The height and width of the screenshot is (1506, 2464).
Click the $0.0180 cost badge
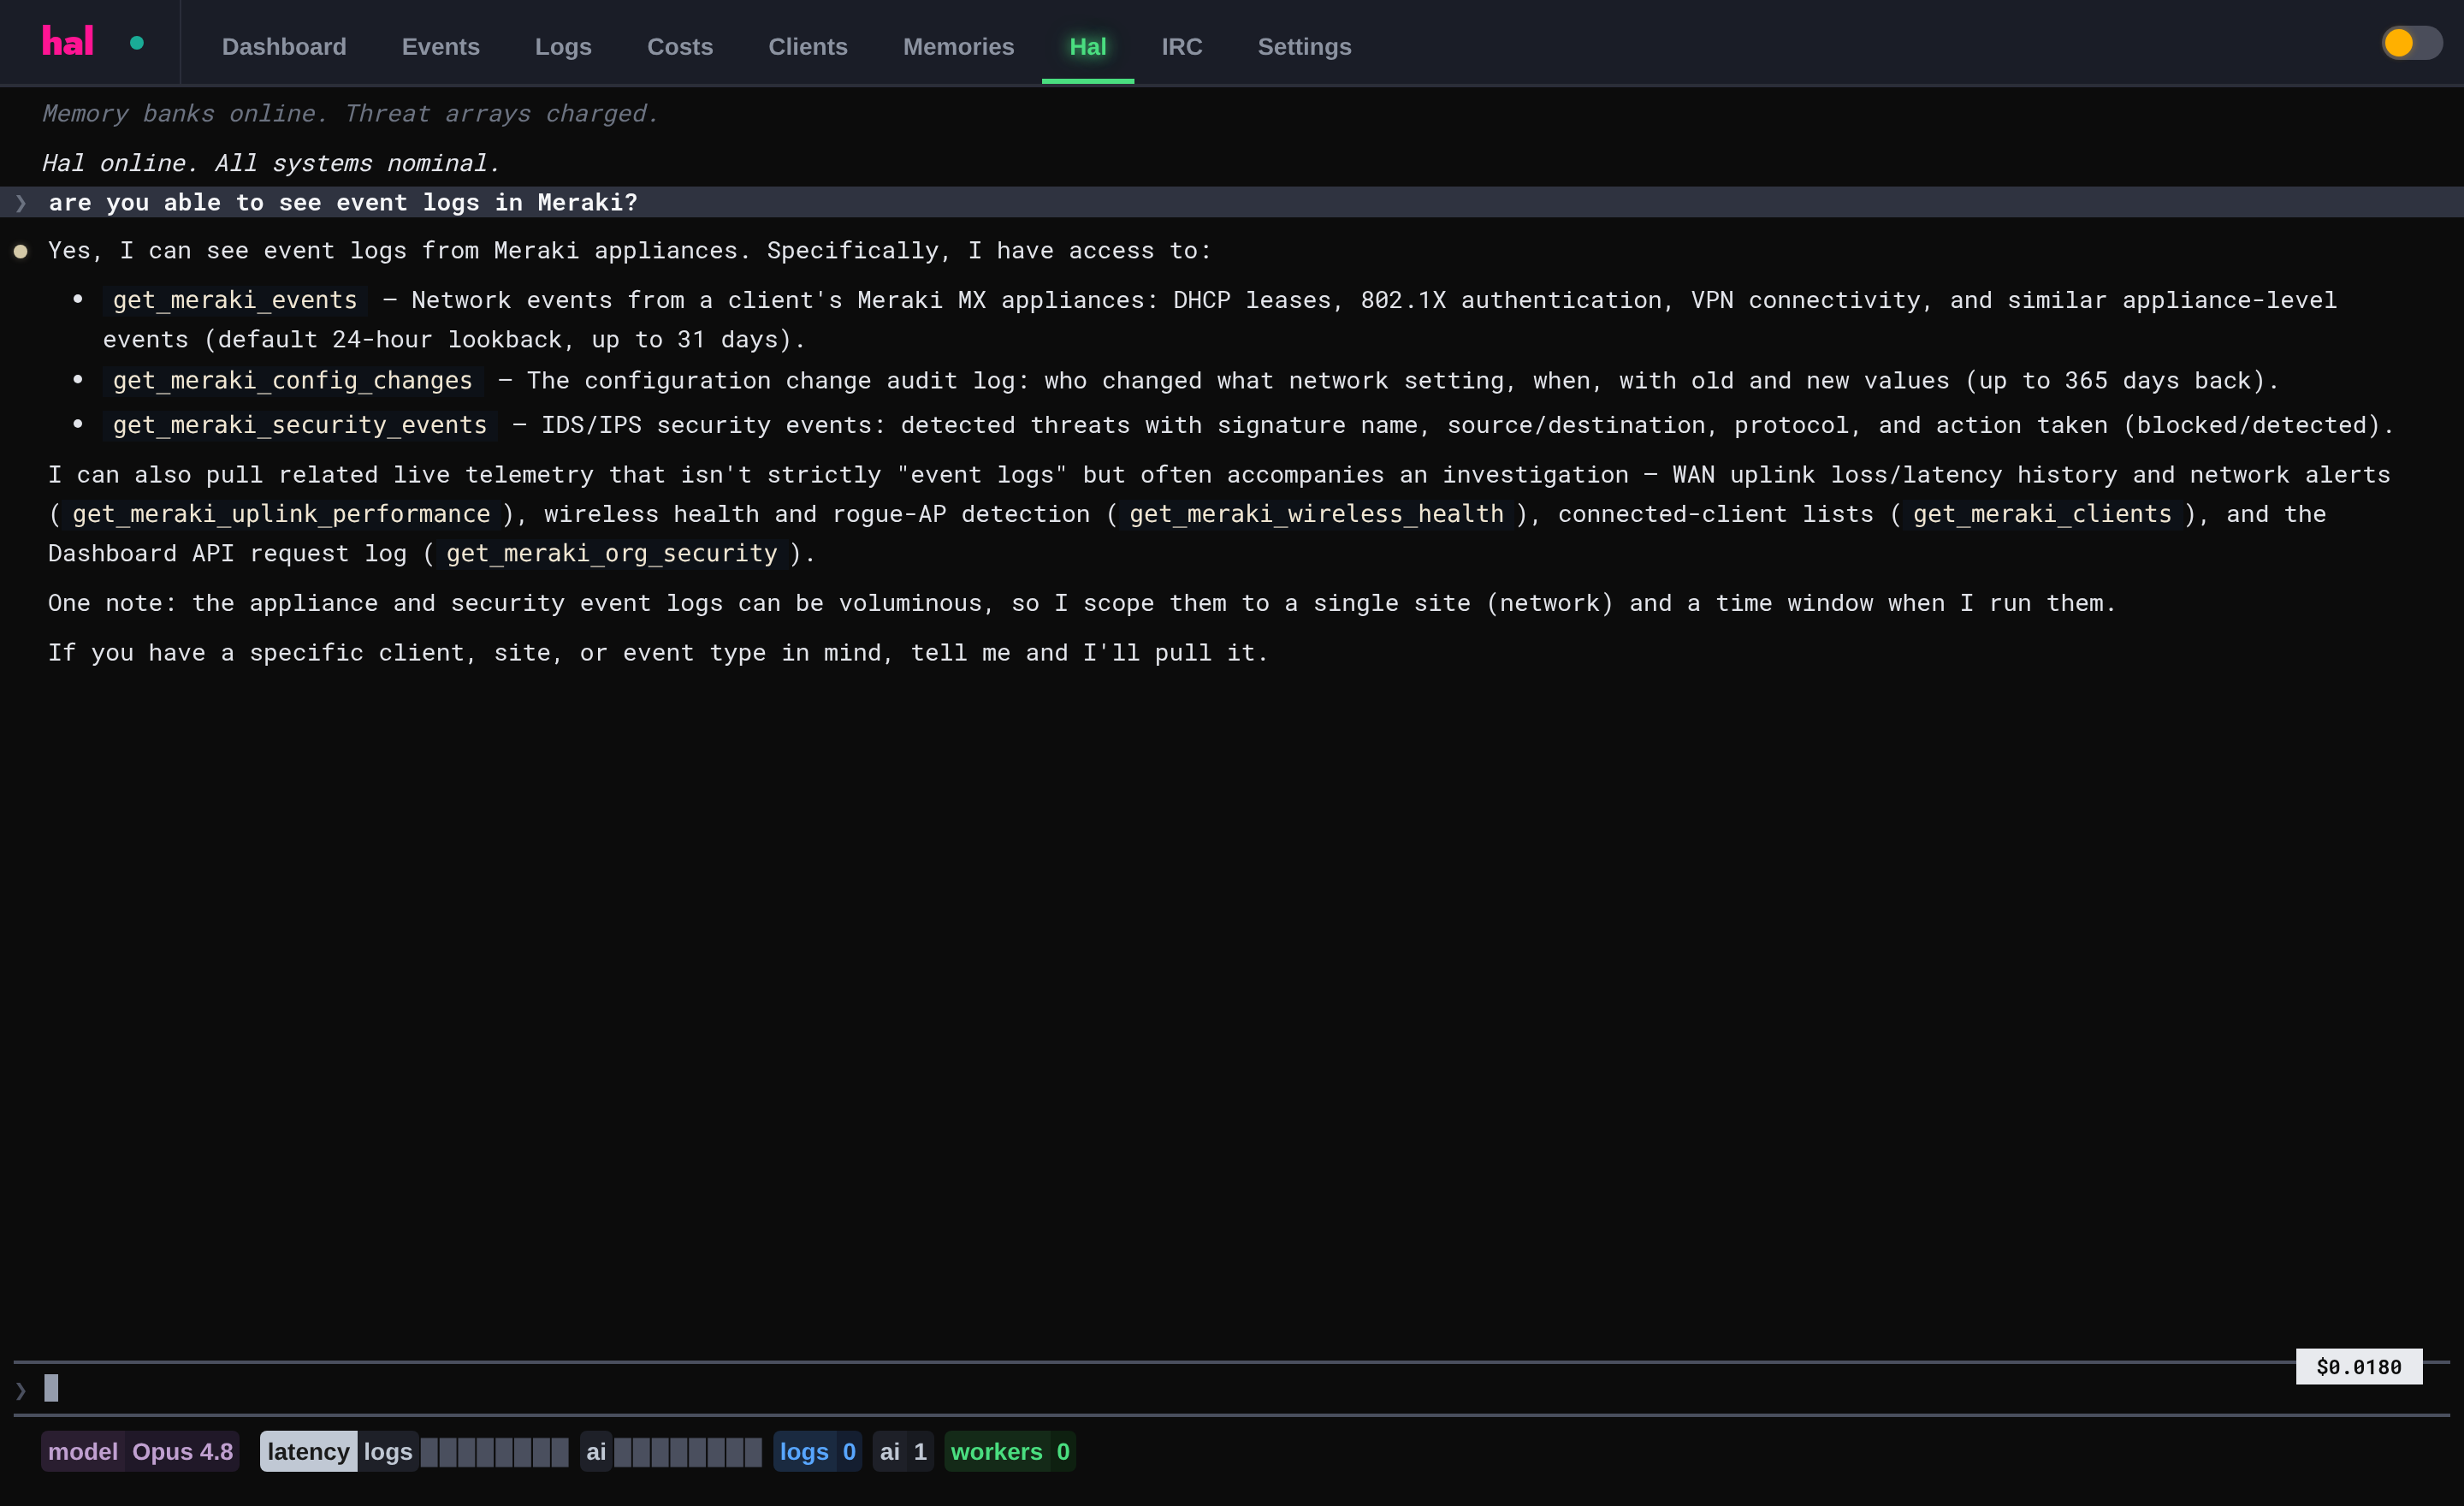pos(2359,1367)
